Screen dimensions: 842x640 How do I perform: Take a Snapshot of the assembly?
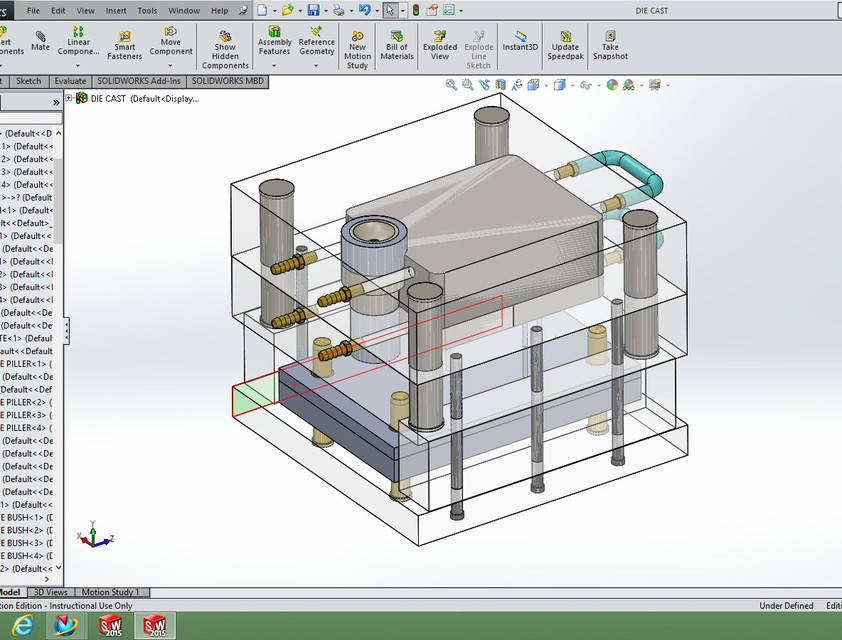(x=610, y=45)
